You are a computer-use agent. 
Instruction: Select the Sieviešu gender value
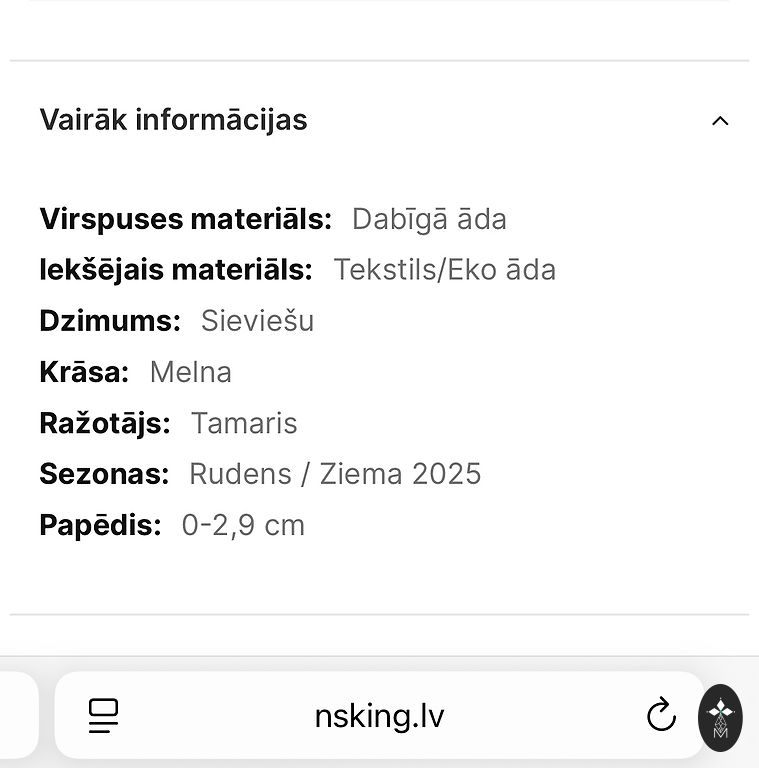pyautogui.click(x=257, y=321)
